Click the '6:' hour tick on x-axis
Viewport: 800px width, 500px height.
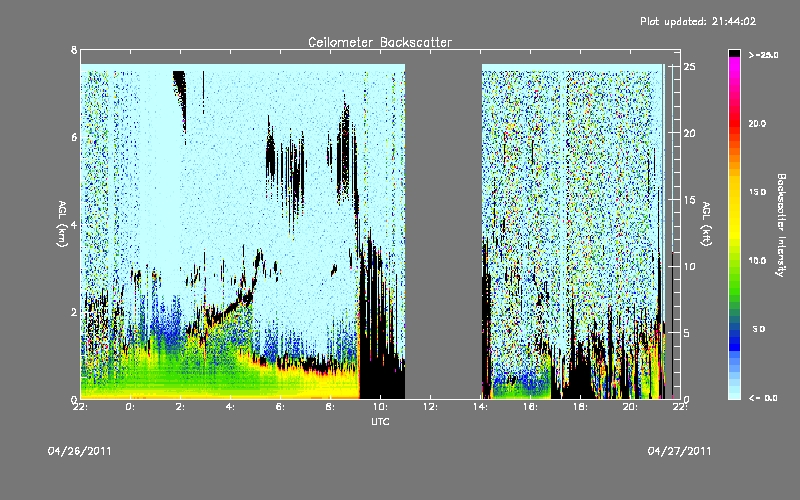[x=281, y=407]
